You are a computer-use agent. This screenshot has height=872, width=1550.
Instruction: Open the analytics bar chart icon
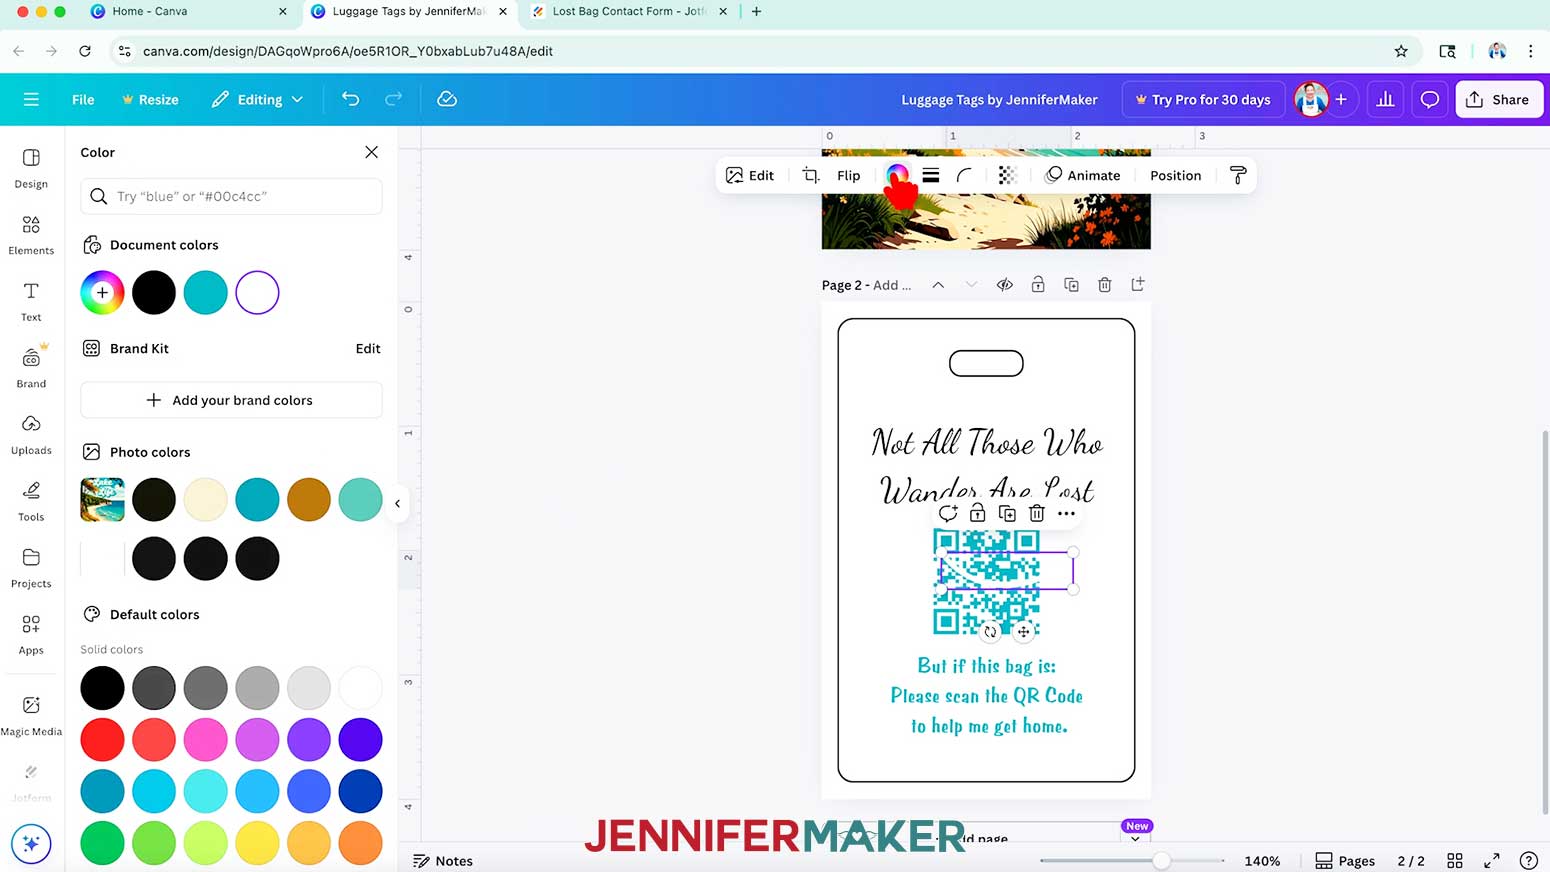coord(1385,99)
